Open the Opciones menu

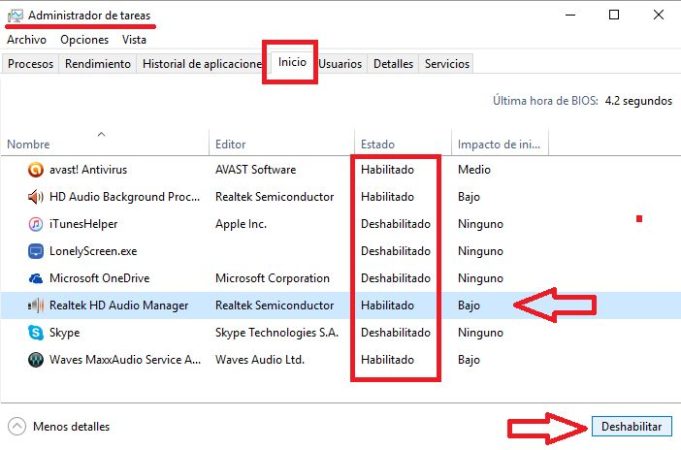[84, 40]
